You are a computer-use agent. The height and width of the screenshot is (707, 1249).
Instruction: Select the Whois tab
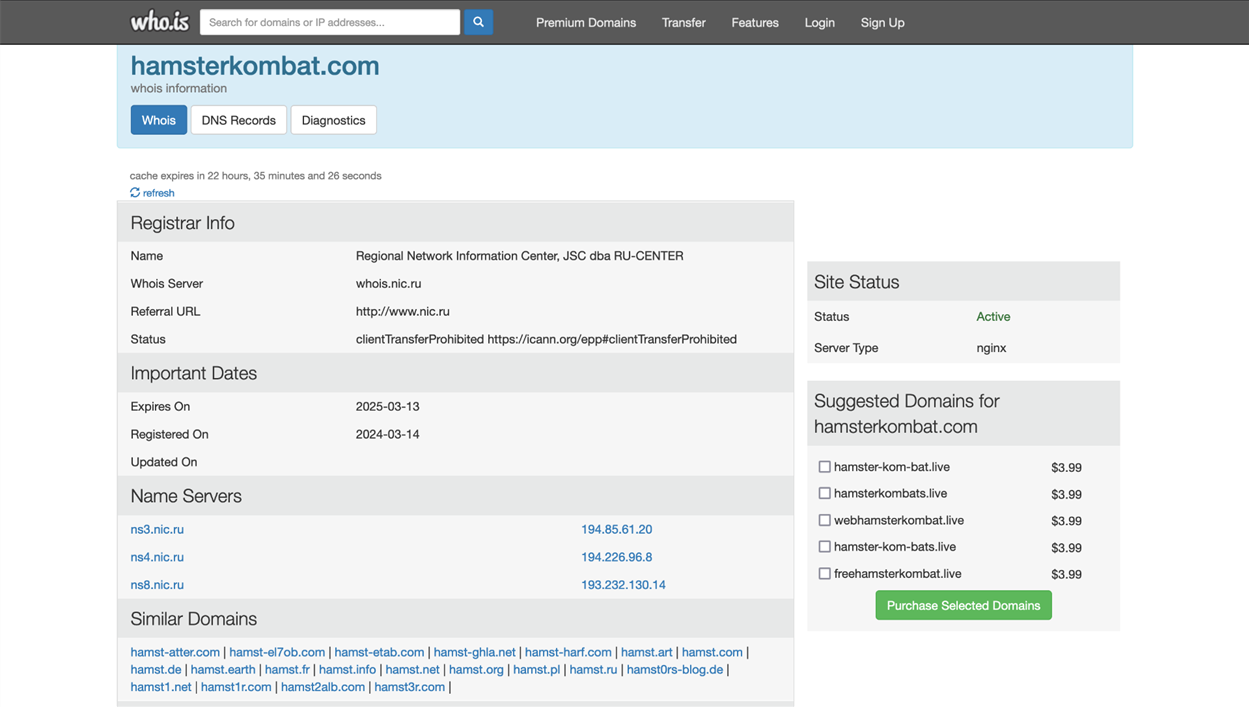[159, 120]
